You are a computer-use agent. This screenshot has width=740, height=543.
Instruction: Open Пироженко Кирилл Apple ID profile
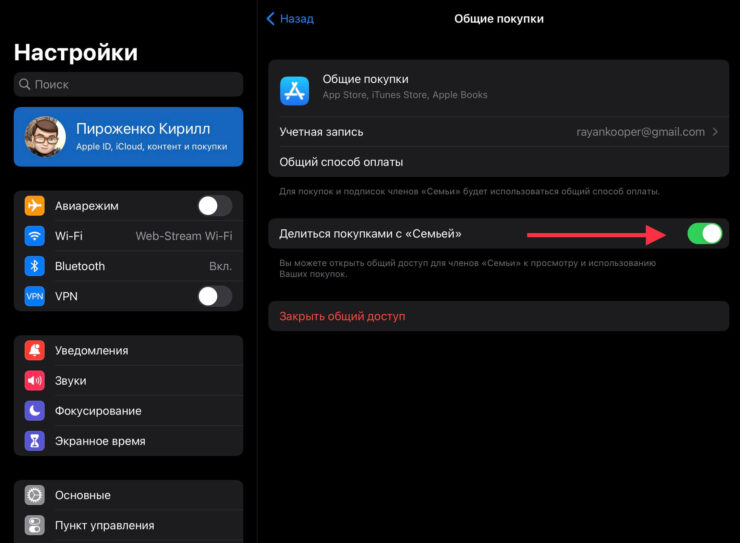click(x=128, y=137)
